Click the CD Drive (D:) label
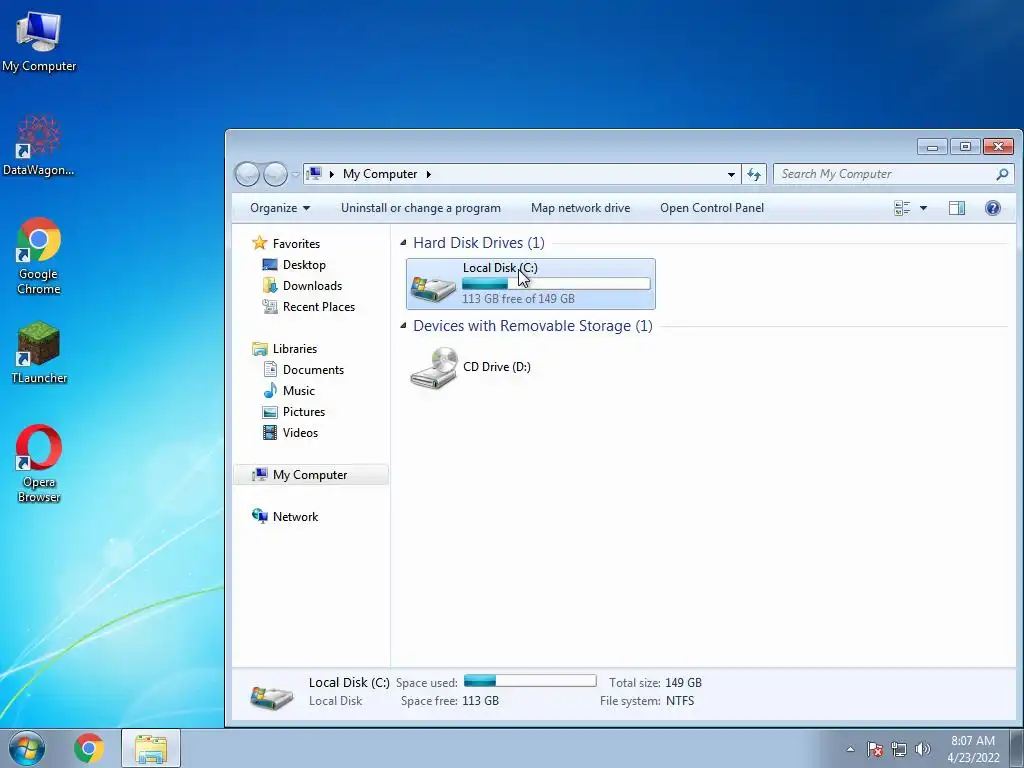 coord(496,366)
